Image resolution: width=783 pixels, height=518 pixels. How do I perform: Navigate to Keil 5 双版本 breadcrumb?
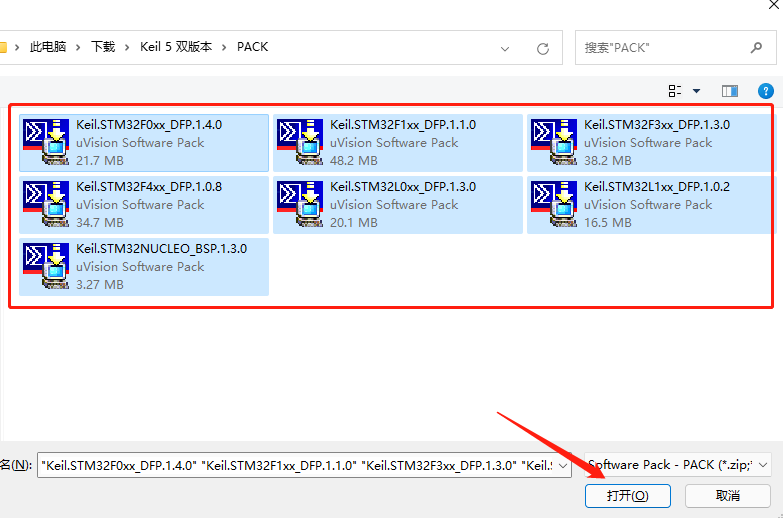point(176,47)
